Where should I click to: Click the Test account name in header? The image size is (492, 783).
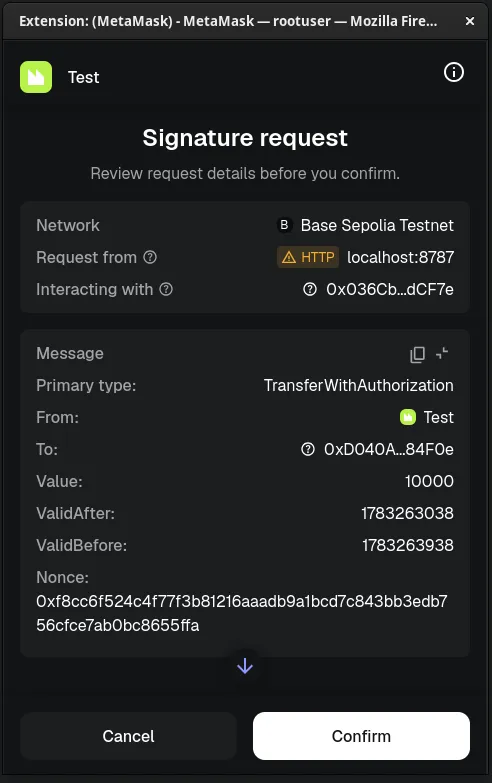click(83, 77)
